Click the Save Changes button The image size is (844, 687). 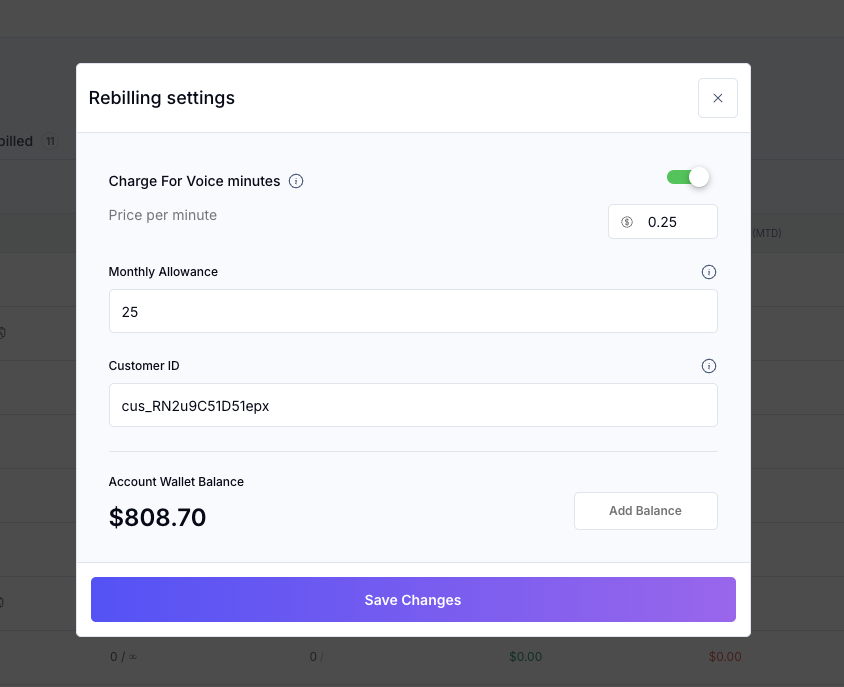pos(412,600)
